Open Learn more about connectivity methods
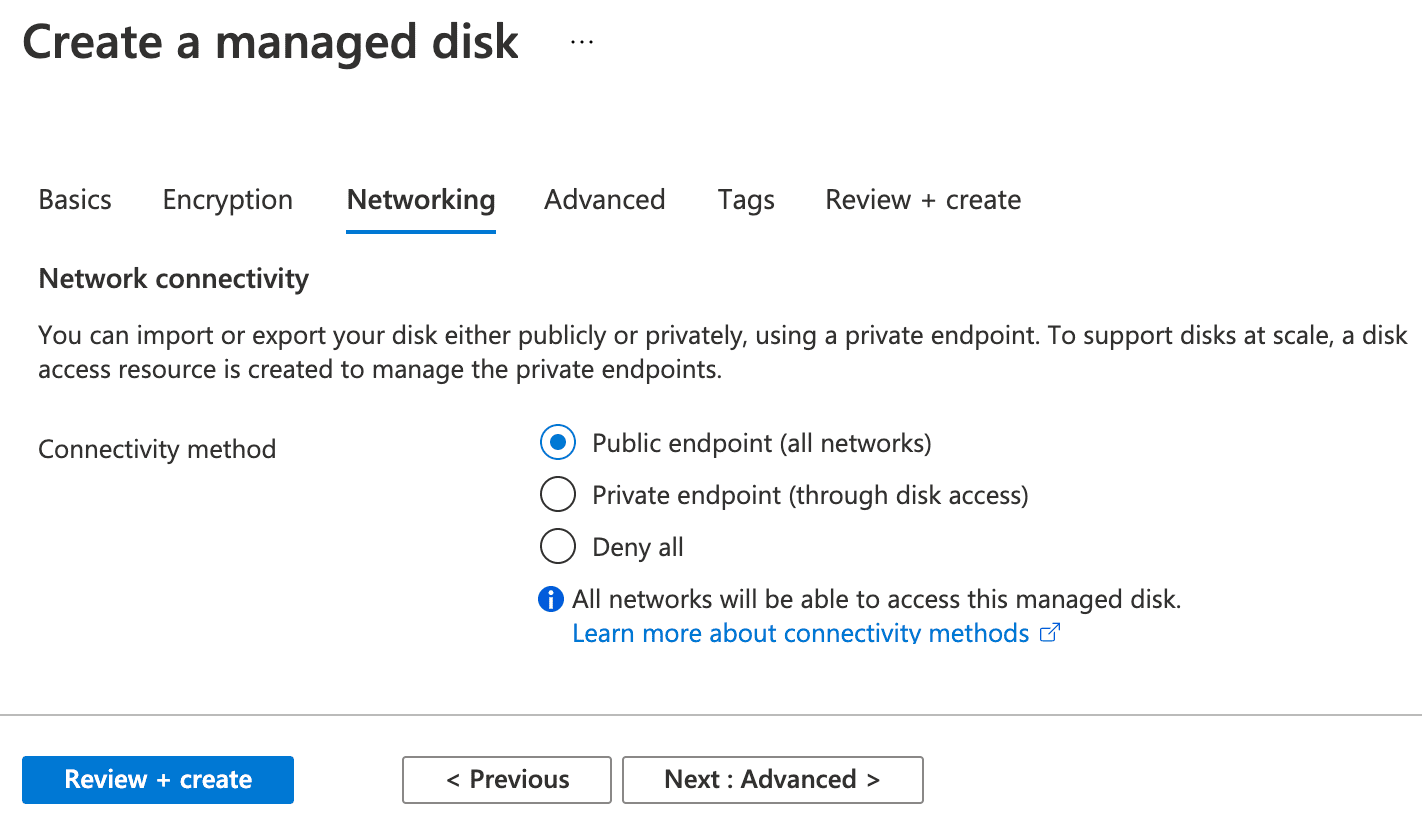 pos(798,632)
